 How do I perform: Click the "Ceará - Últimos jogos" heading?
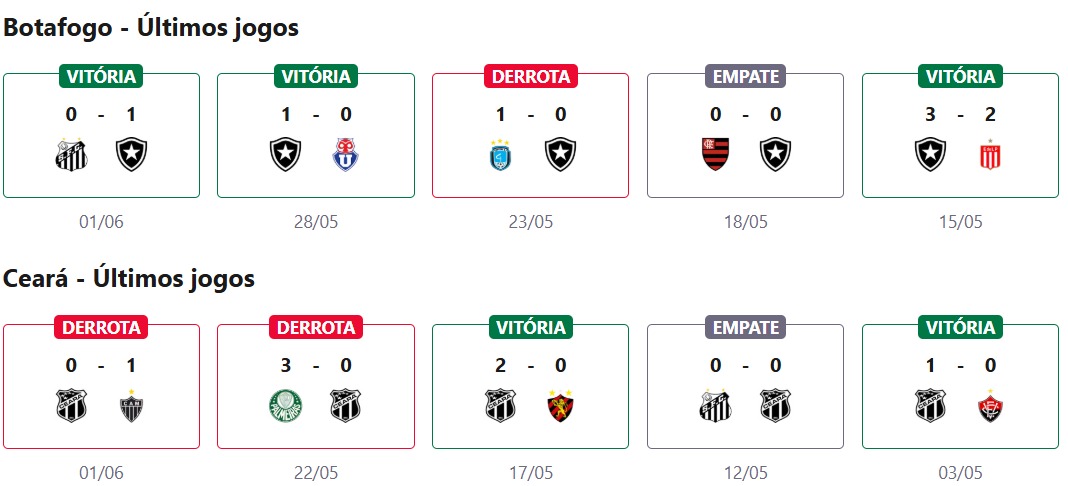click(x=129, y=279)
